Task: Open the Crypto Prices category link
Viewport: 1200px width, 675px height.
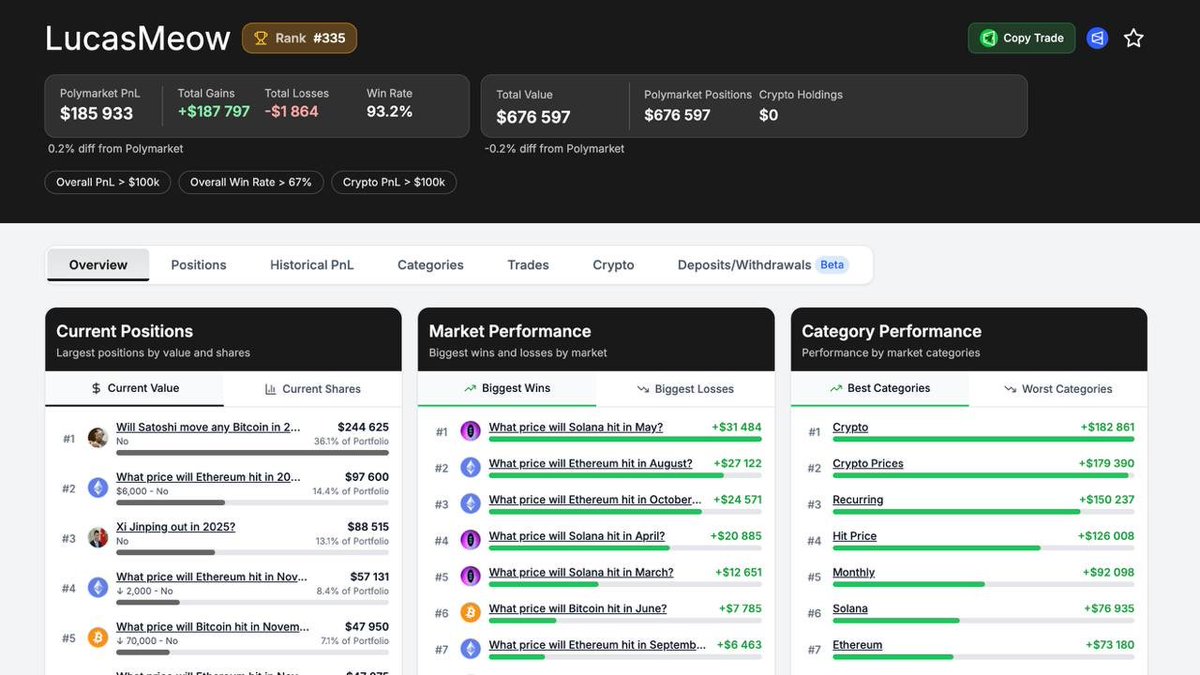Action: coord(868,464)
